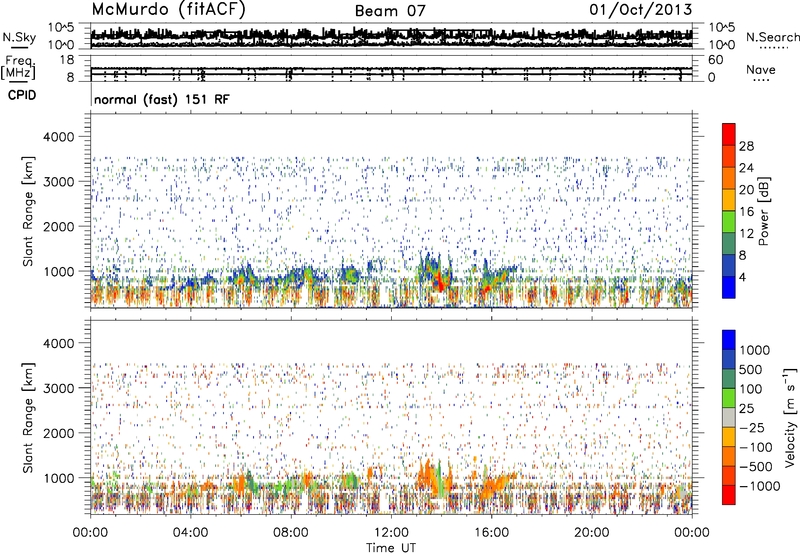800x554 pixels.
Task: Click the N.Search legend label
Action: (772, 37)
